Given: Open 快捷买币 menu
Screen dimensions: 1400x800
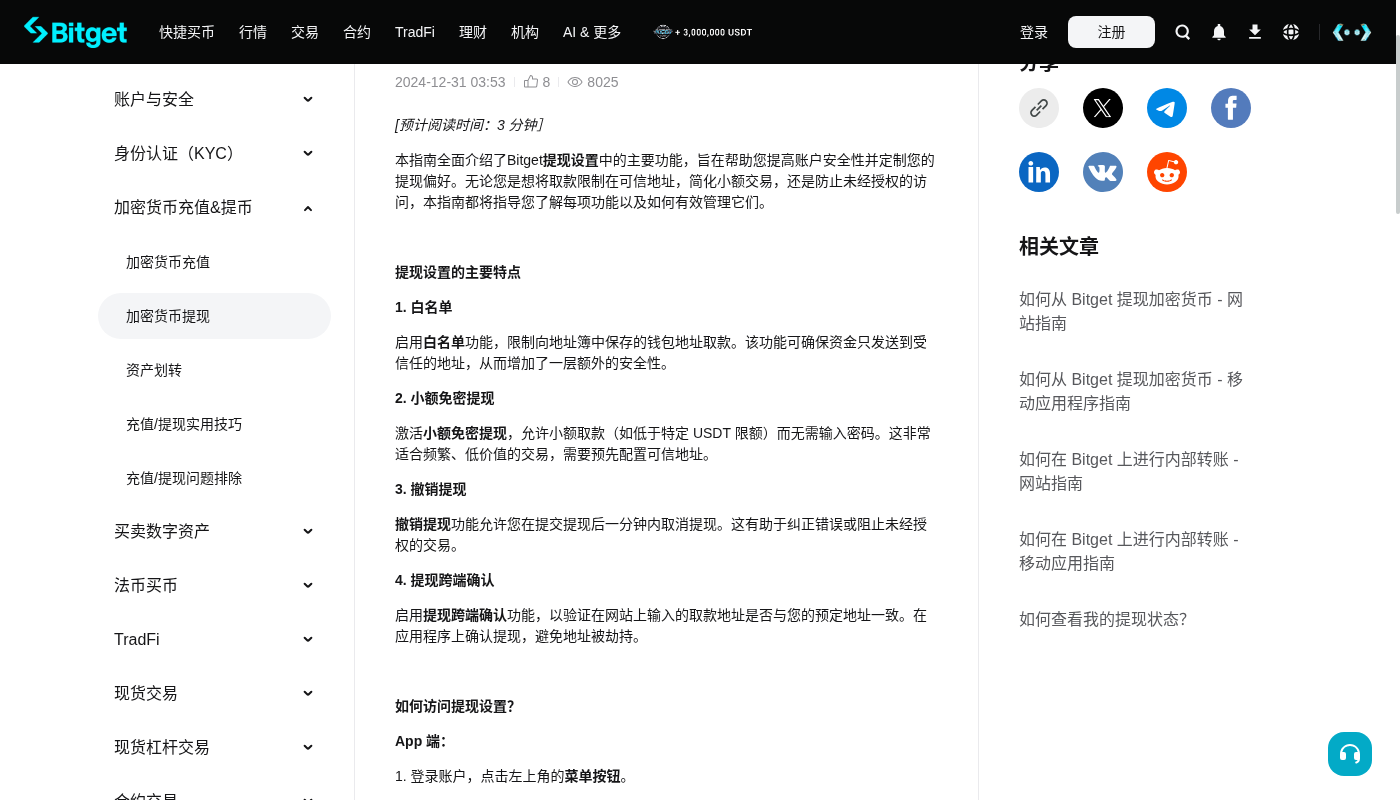Looking at the screenshot, I should tap(187, 32).
